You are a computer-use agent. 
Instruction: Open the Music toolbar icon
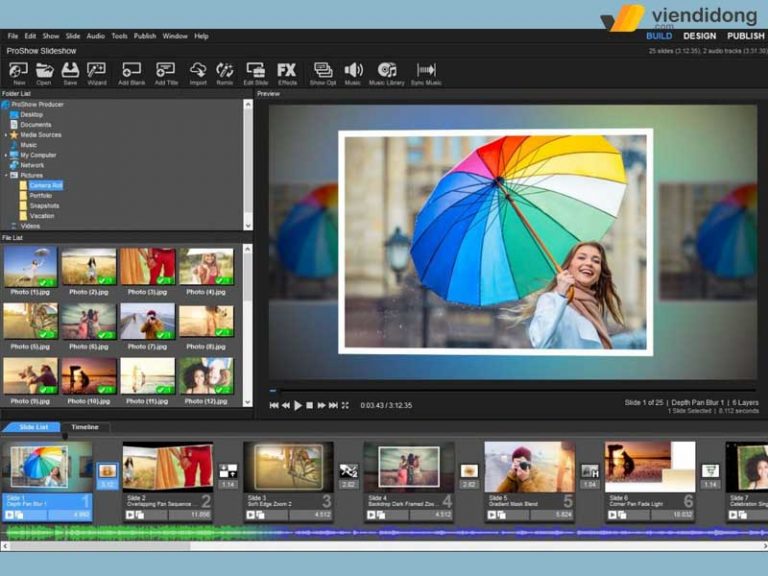[x=353, y=74]
